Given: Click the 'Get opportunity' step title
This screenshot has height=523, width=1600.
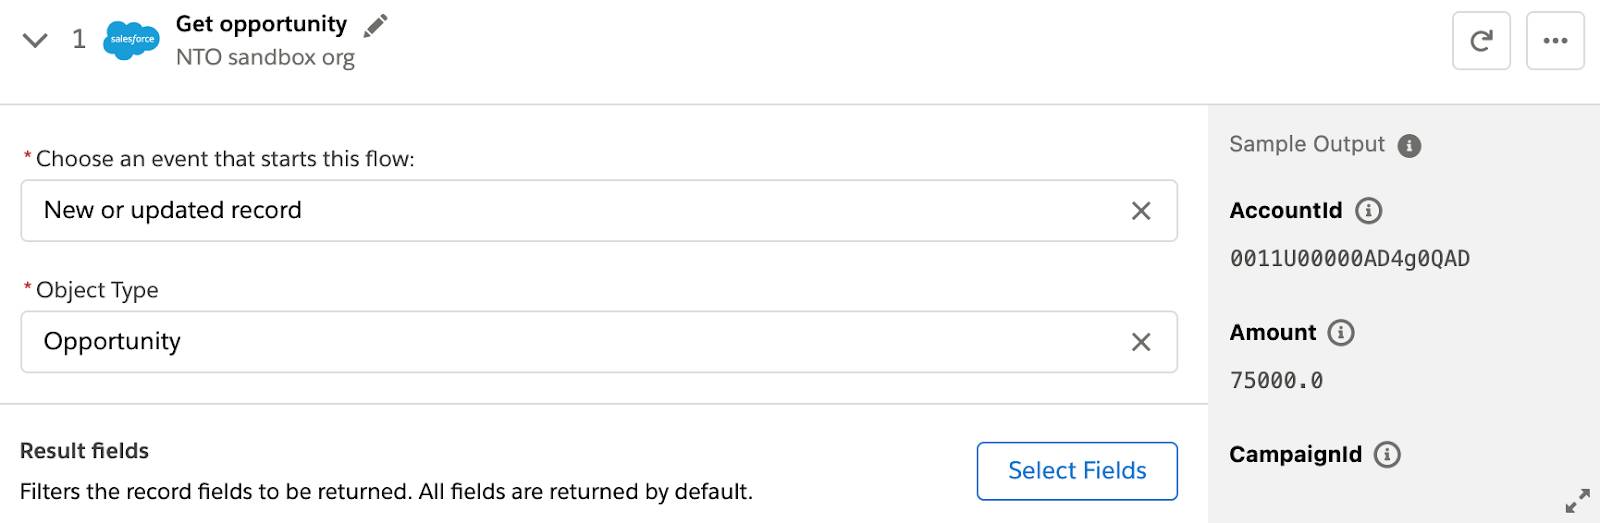Looking at the screenshot, I should coord(261,24).
